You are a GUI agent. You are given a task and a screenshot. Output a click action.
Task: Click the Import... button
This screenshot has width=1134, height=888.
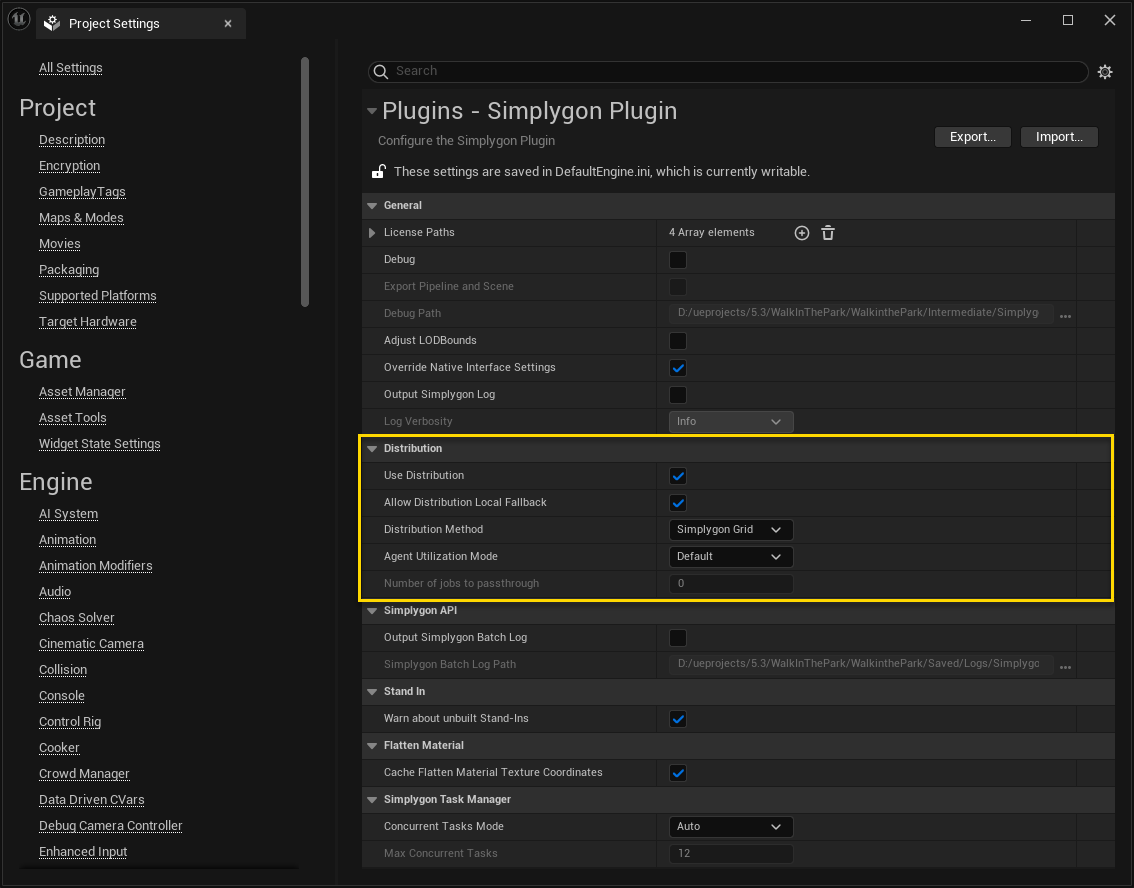1058,136
